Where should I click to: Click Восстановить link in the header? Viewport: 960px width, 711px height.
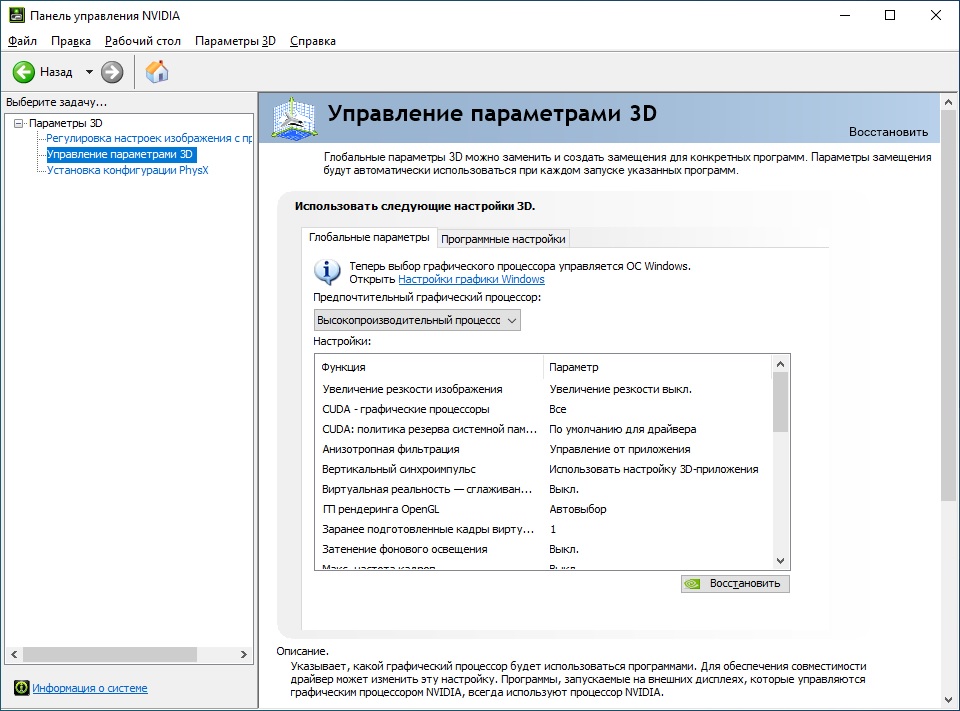pyautogui.click(x=888, y=132)
